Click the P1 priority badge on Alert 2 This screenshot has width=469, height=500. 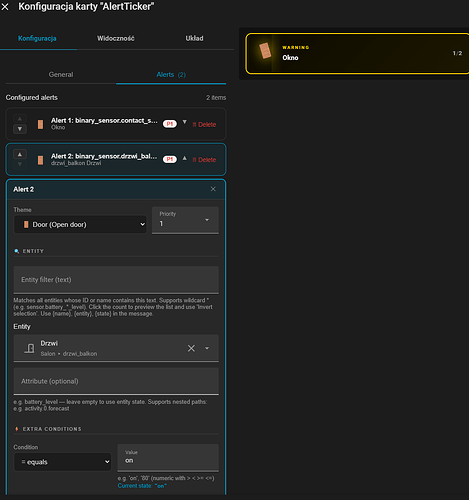point(170,159)
